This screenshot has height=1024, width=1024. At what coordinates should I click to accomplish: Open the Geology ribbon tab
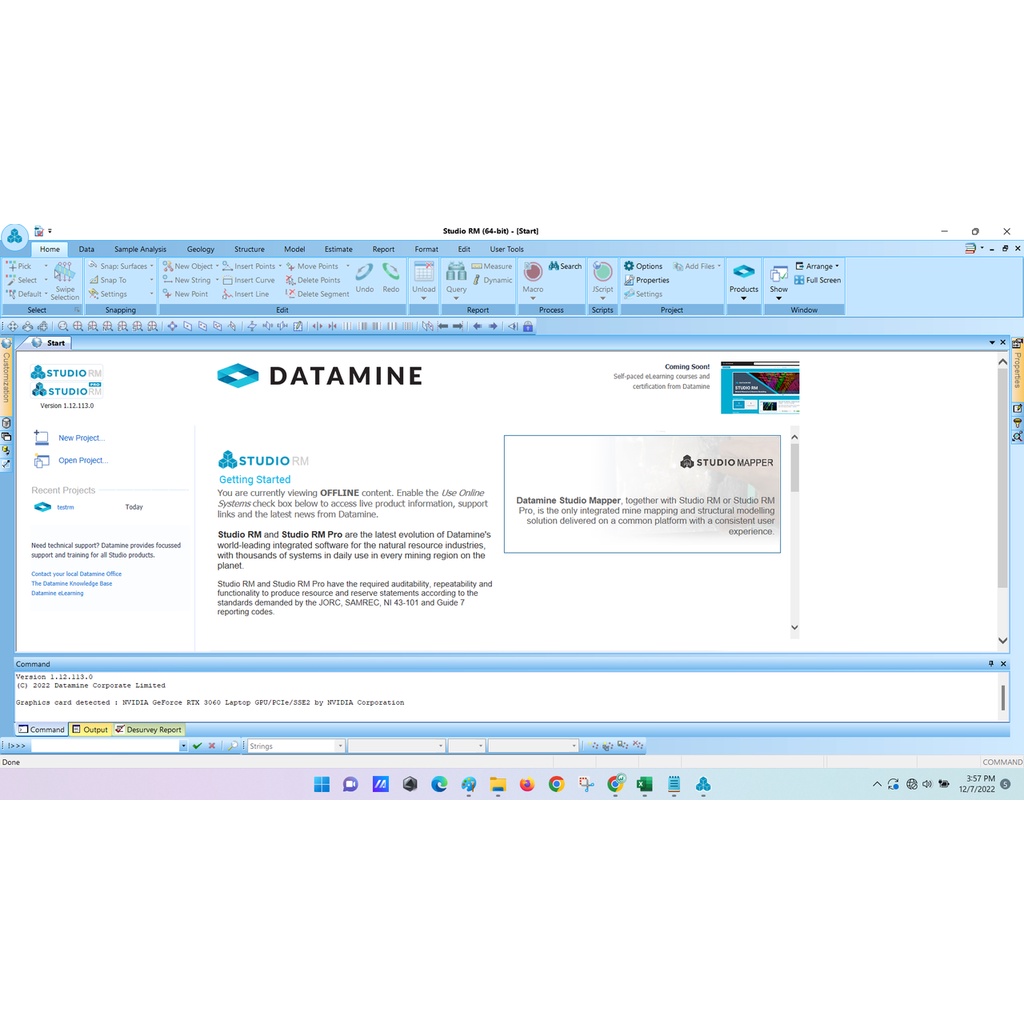(200, 249)
